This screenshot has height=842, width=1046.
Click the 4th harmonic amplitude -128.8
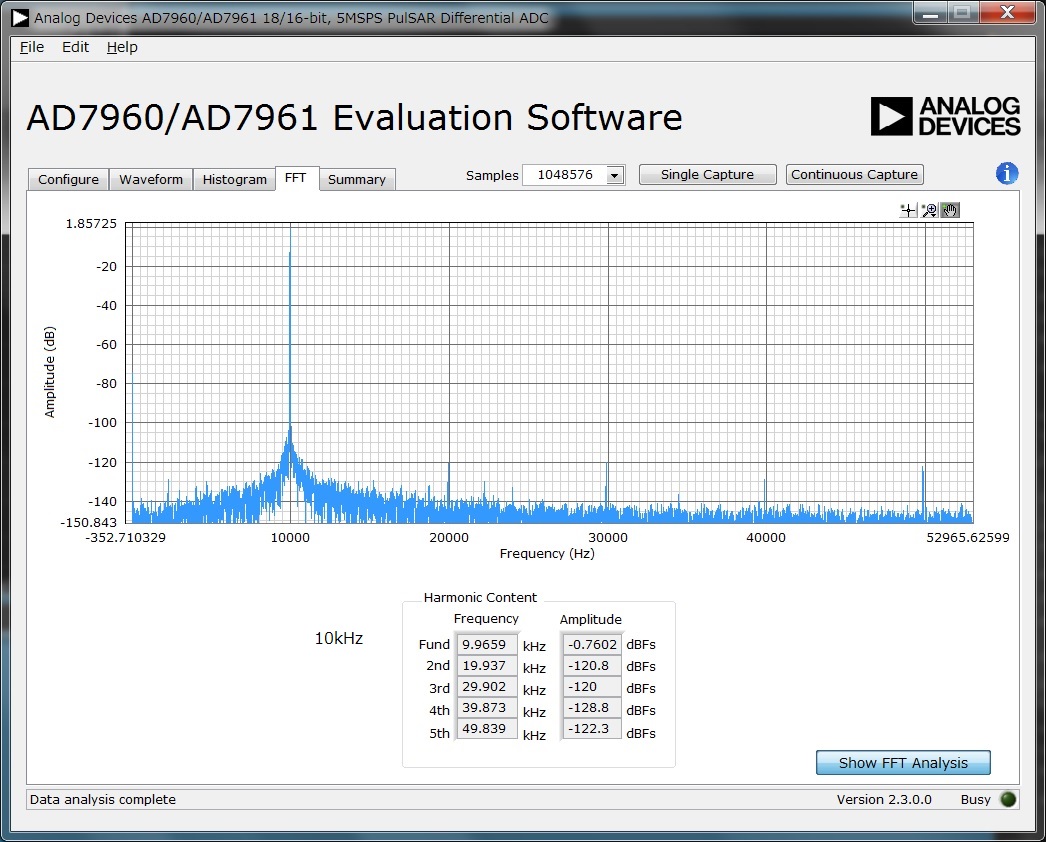pos(592,707)
